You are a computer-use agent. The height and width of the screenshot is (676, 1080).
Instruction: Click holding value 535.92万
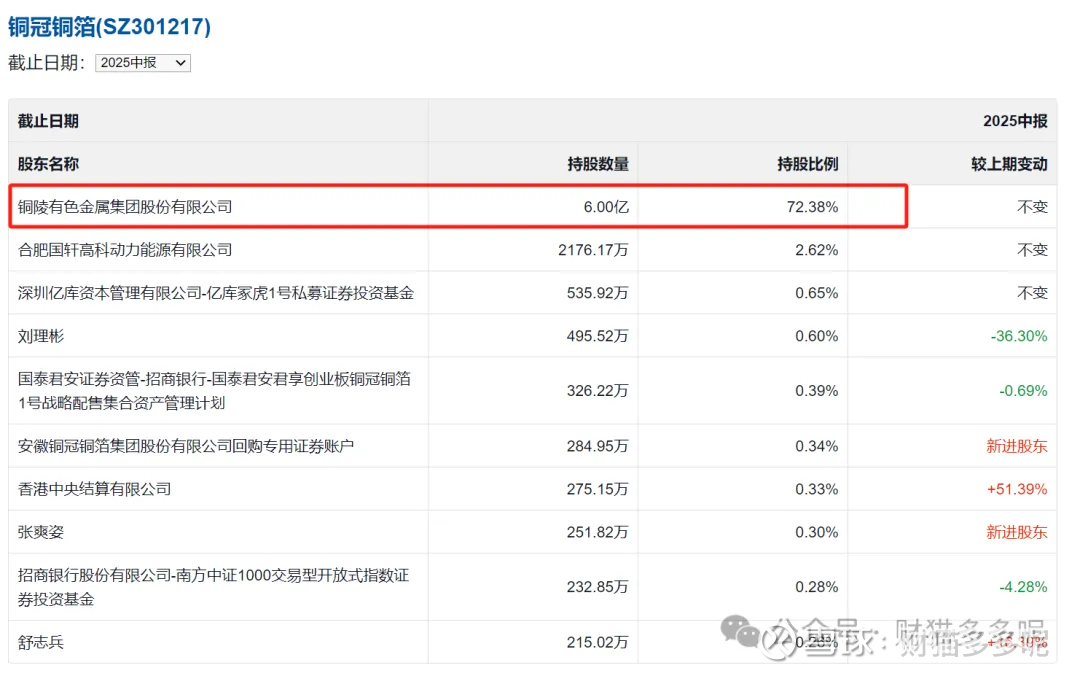tap(598, 293)
